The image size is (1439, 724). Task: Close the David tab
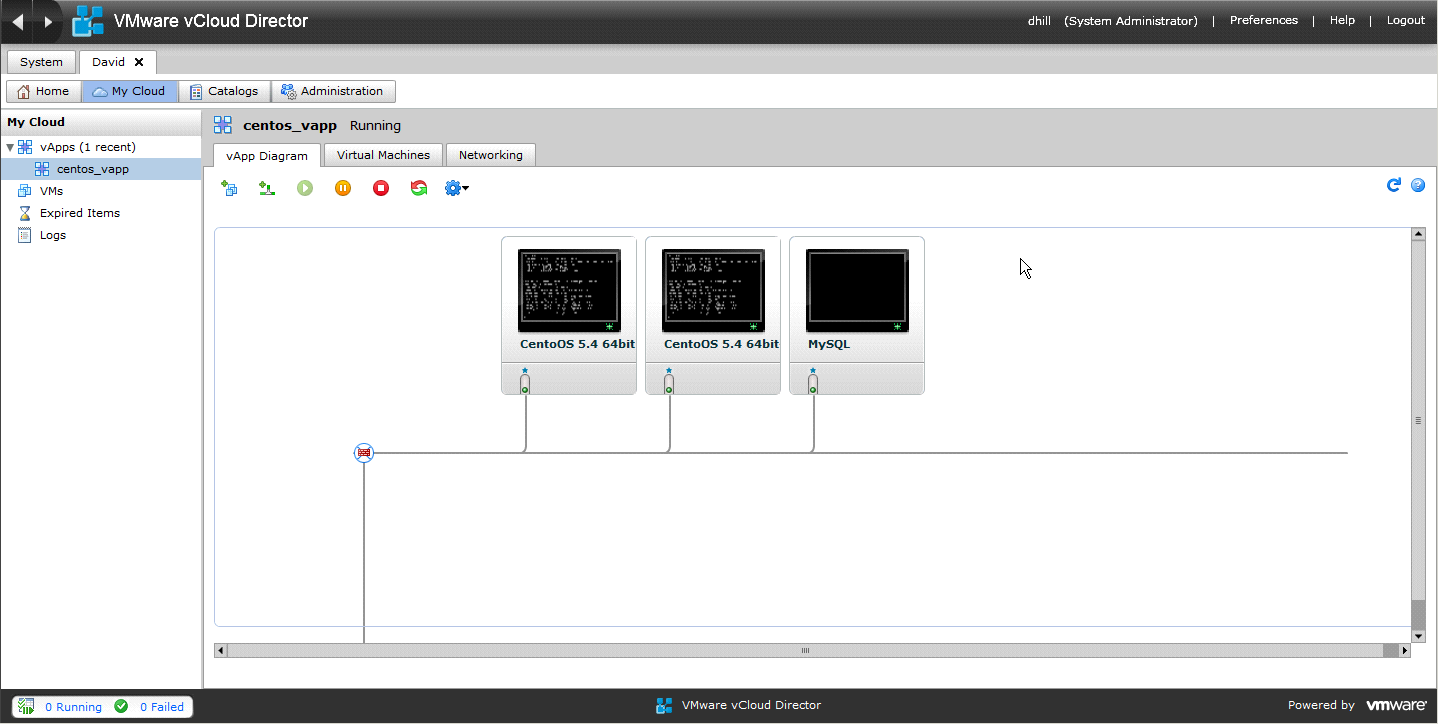pos(139,62)
